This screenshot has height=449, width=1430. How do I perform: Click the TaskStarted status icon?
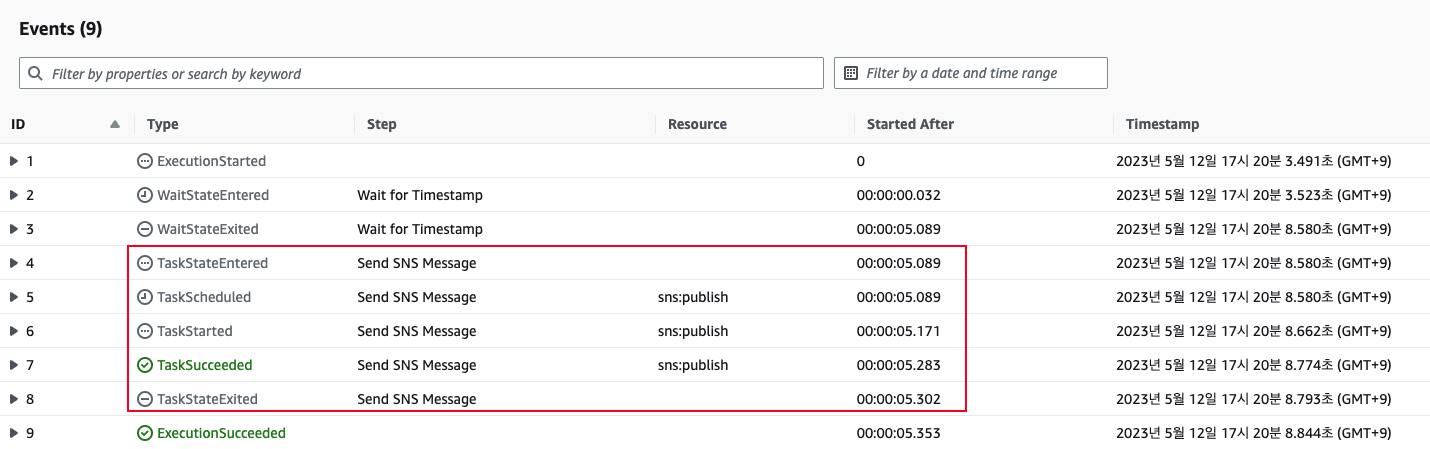click(145, 331)
